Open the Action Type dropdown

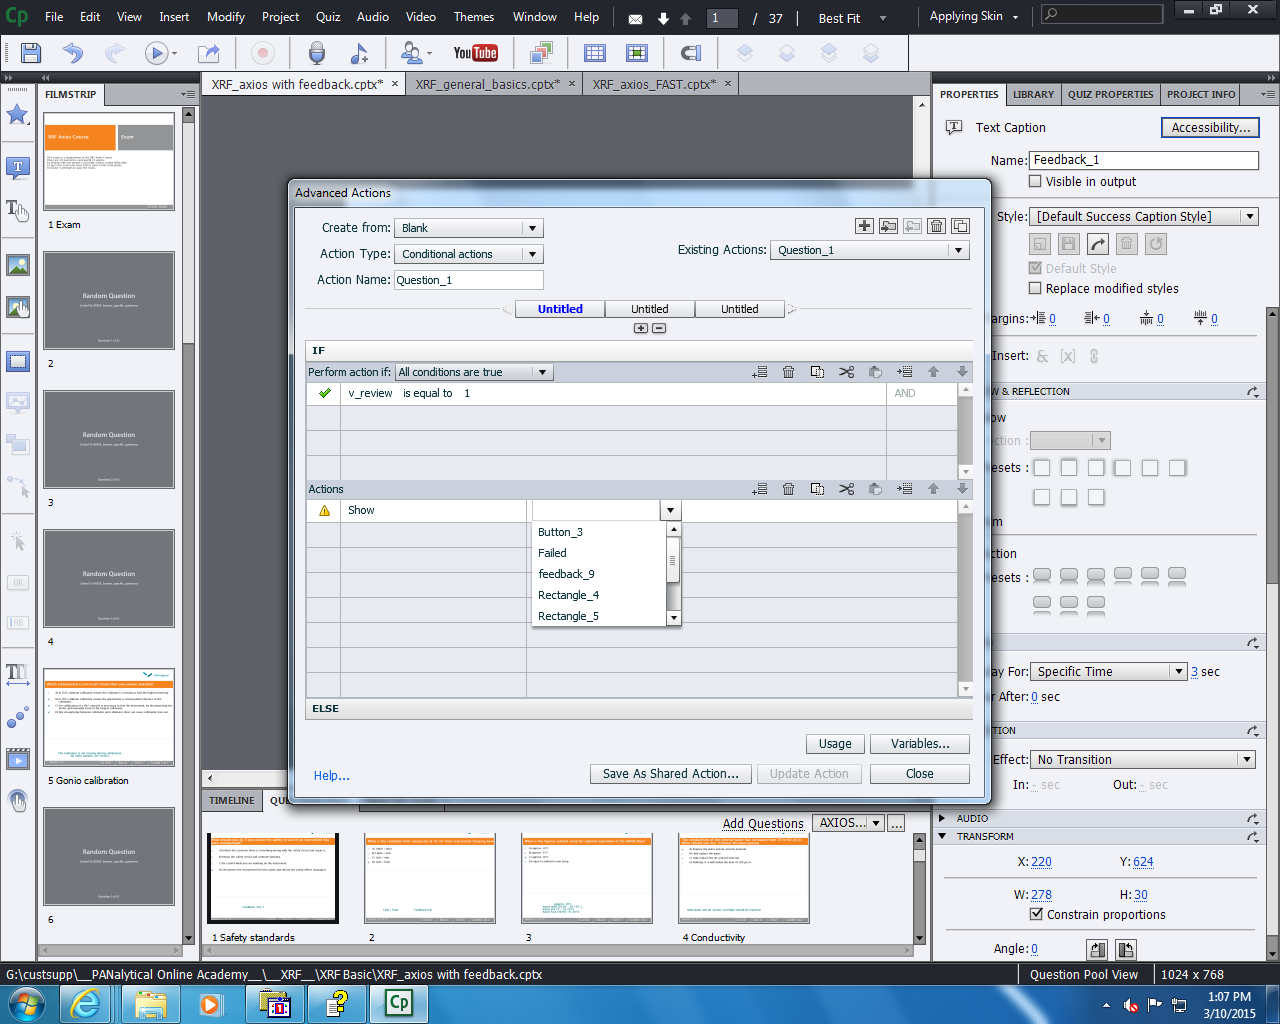click(468, 254)
